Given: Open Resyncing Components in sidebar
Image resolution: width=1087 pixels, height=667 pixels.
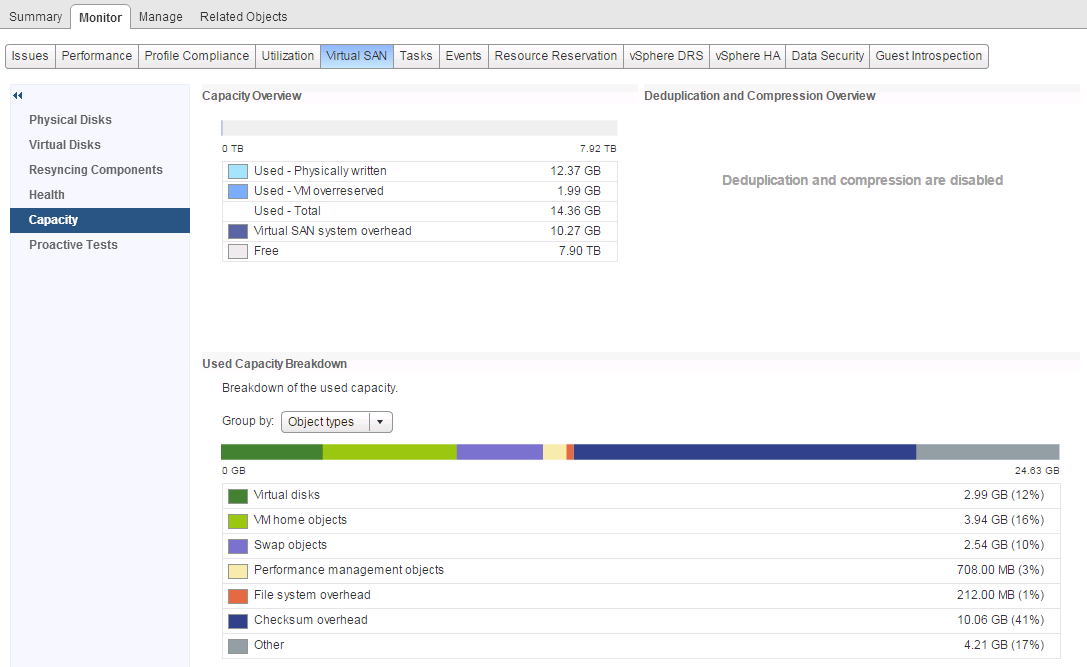Looking at the screenshot, I should [100, 170].
